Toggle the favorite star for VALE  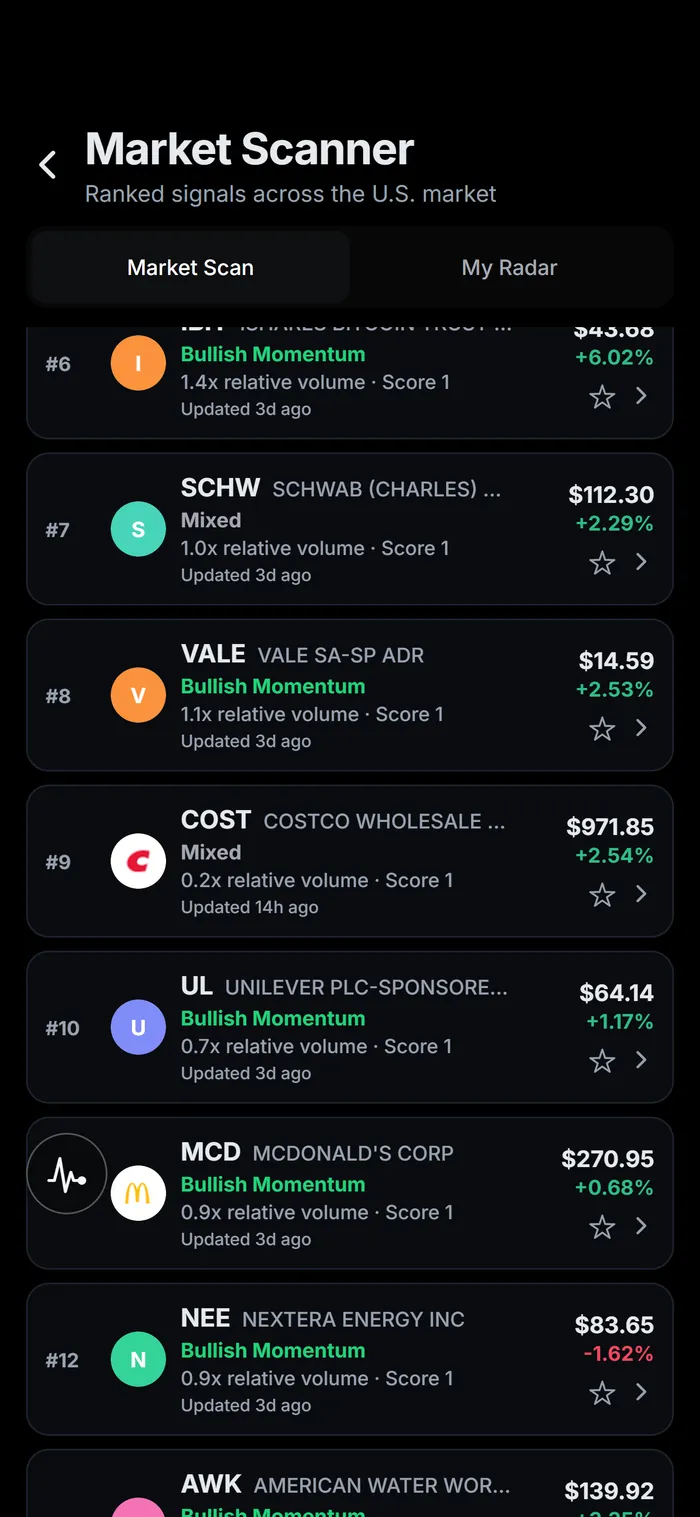[x=602, y=729]
